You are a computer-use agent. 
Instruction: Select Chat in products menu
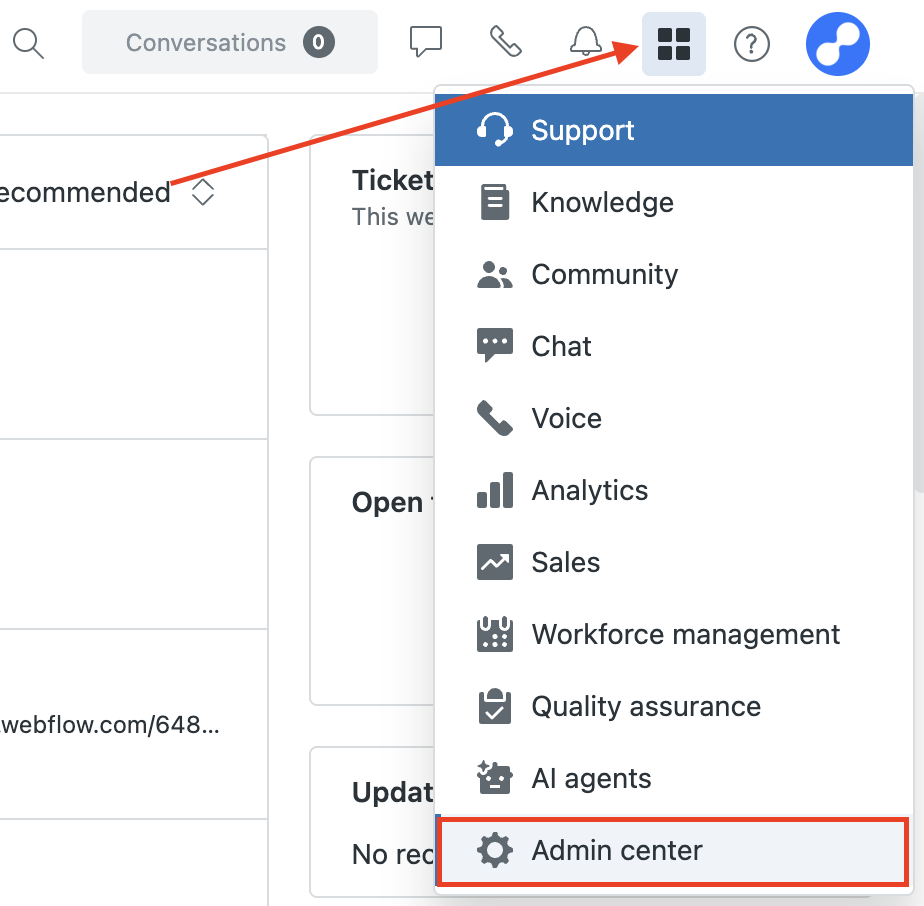coord(674,346)
